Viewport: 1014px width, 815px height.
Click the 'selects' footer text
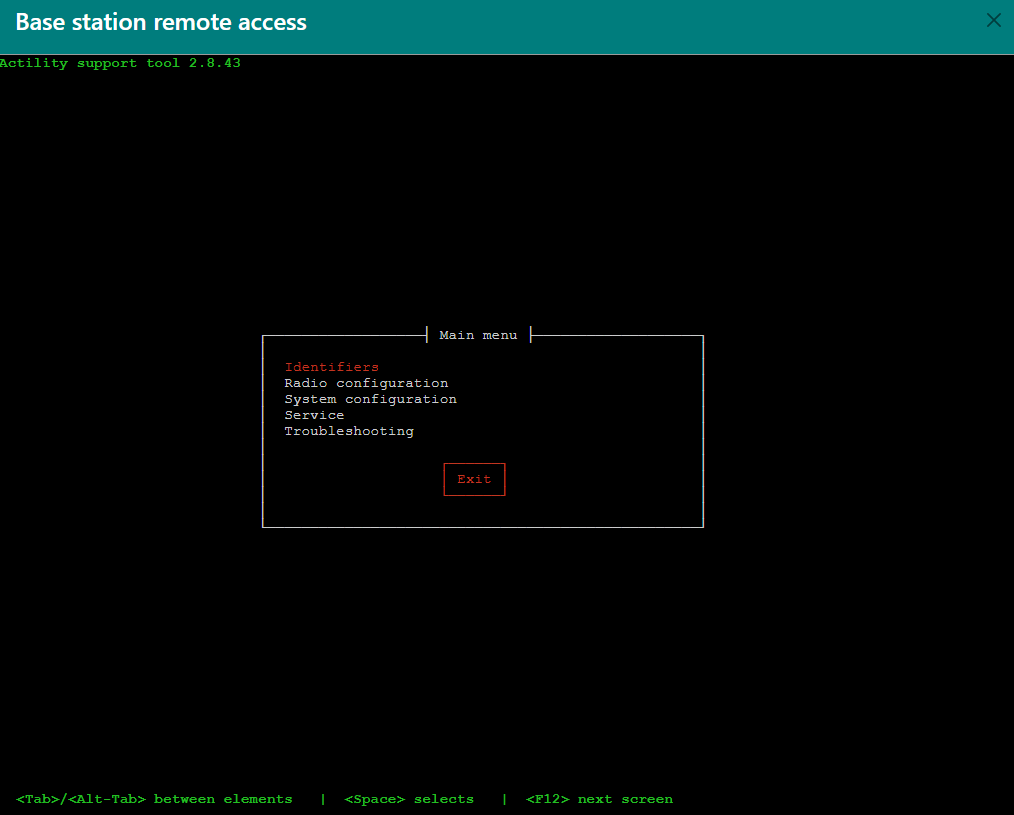point(444,799)
